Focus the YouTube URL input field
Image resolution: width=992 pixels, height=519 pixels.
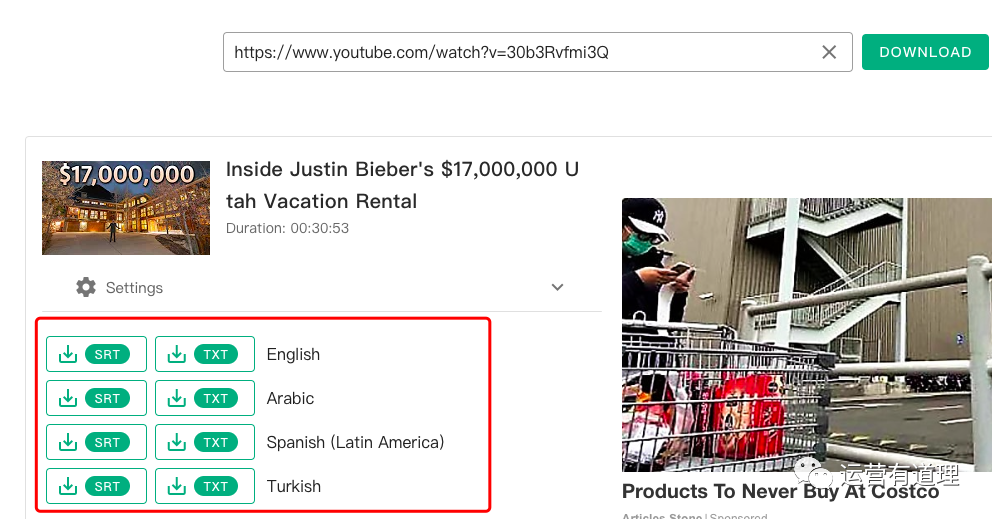520,52
